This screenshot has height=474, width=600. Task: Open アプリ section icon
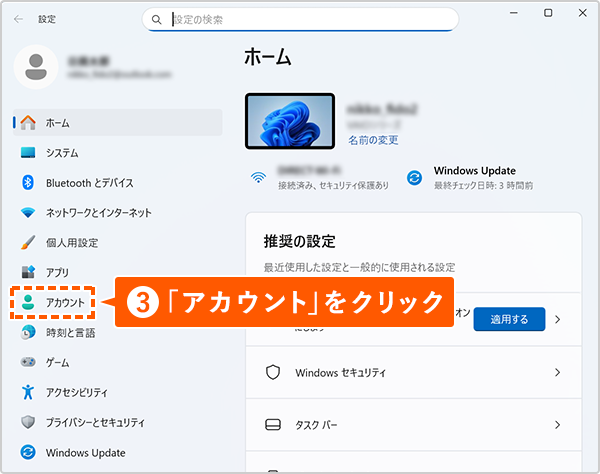pos(28,272)
